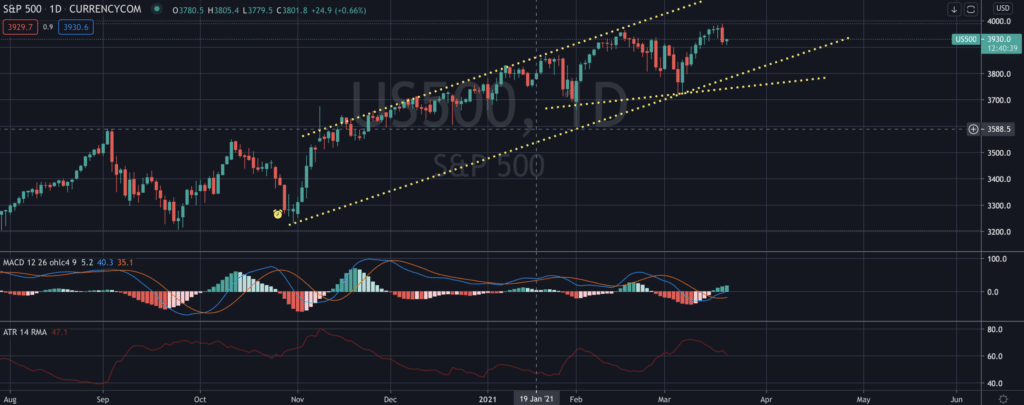
Task: Click the US500 price label tag
Action: tap(967, 40)
